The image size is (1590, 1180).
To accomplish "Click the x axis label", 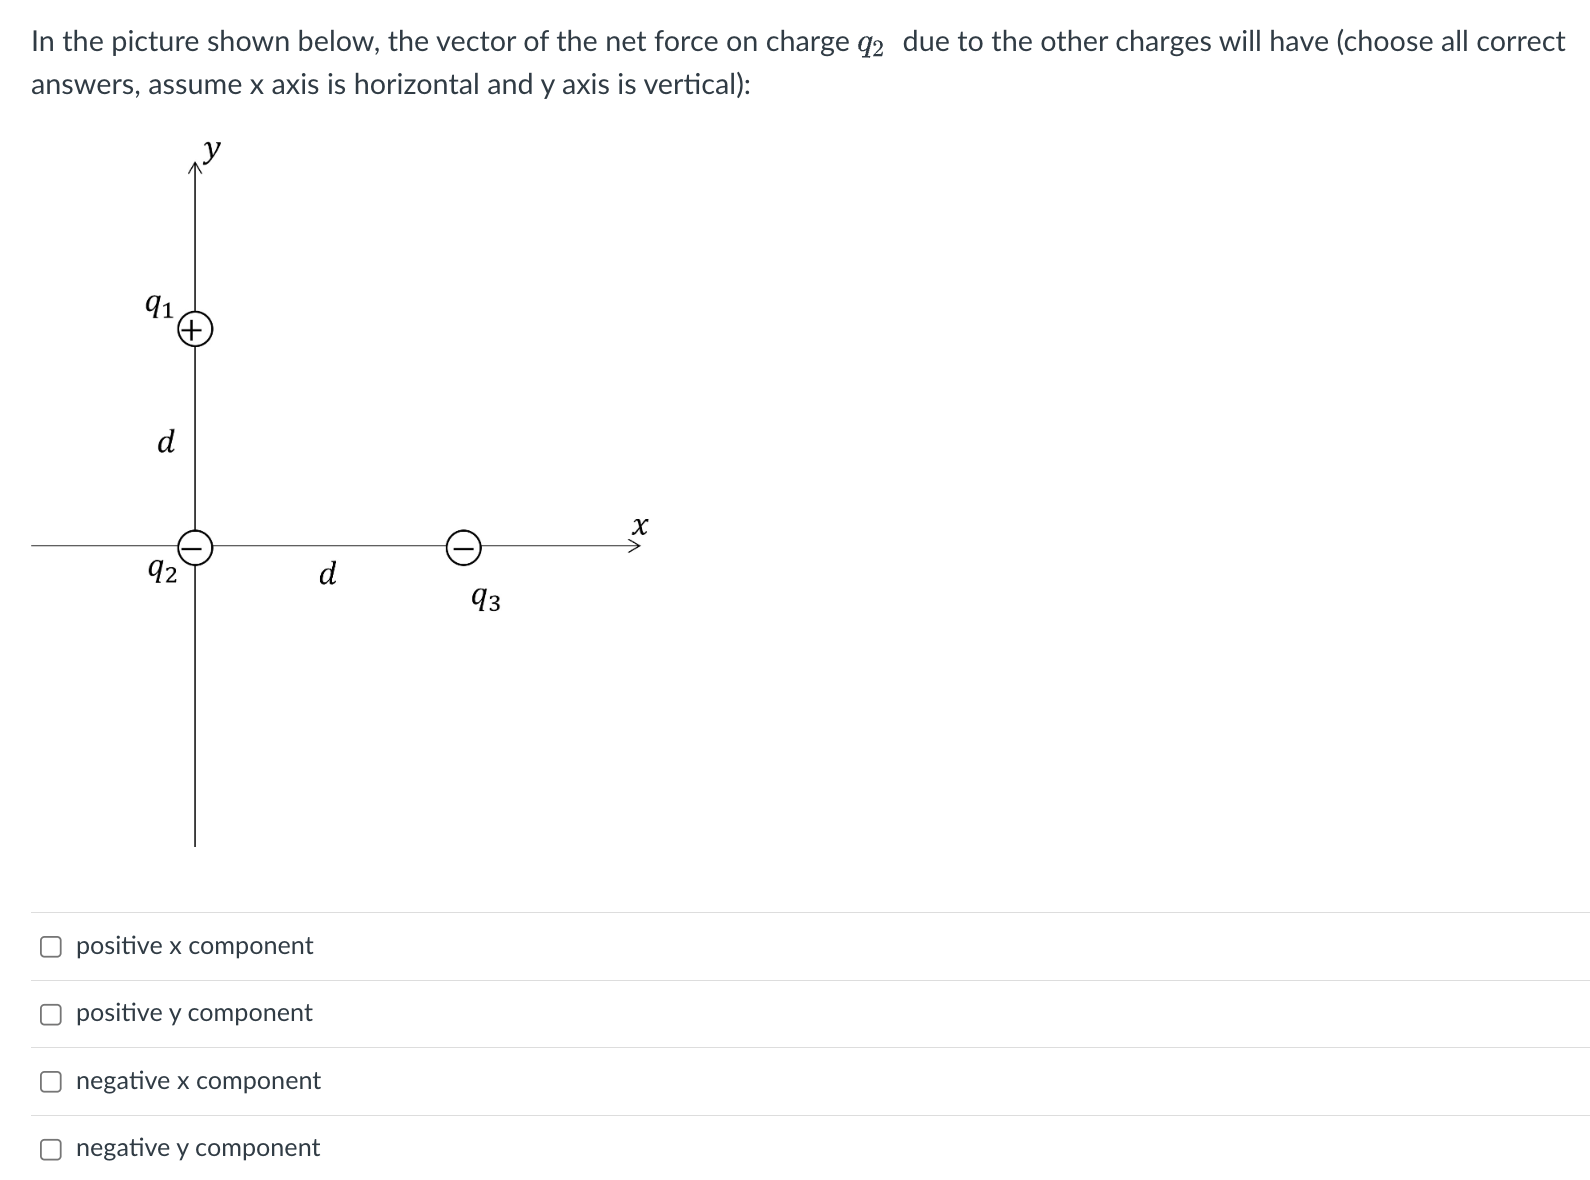I will pyautogui.click(x=640, y=524).
